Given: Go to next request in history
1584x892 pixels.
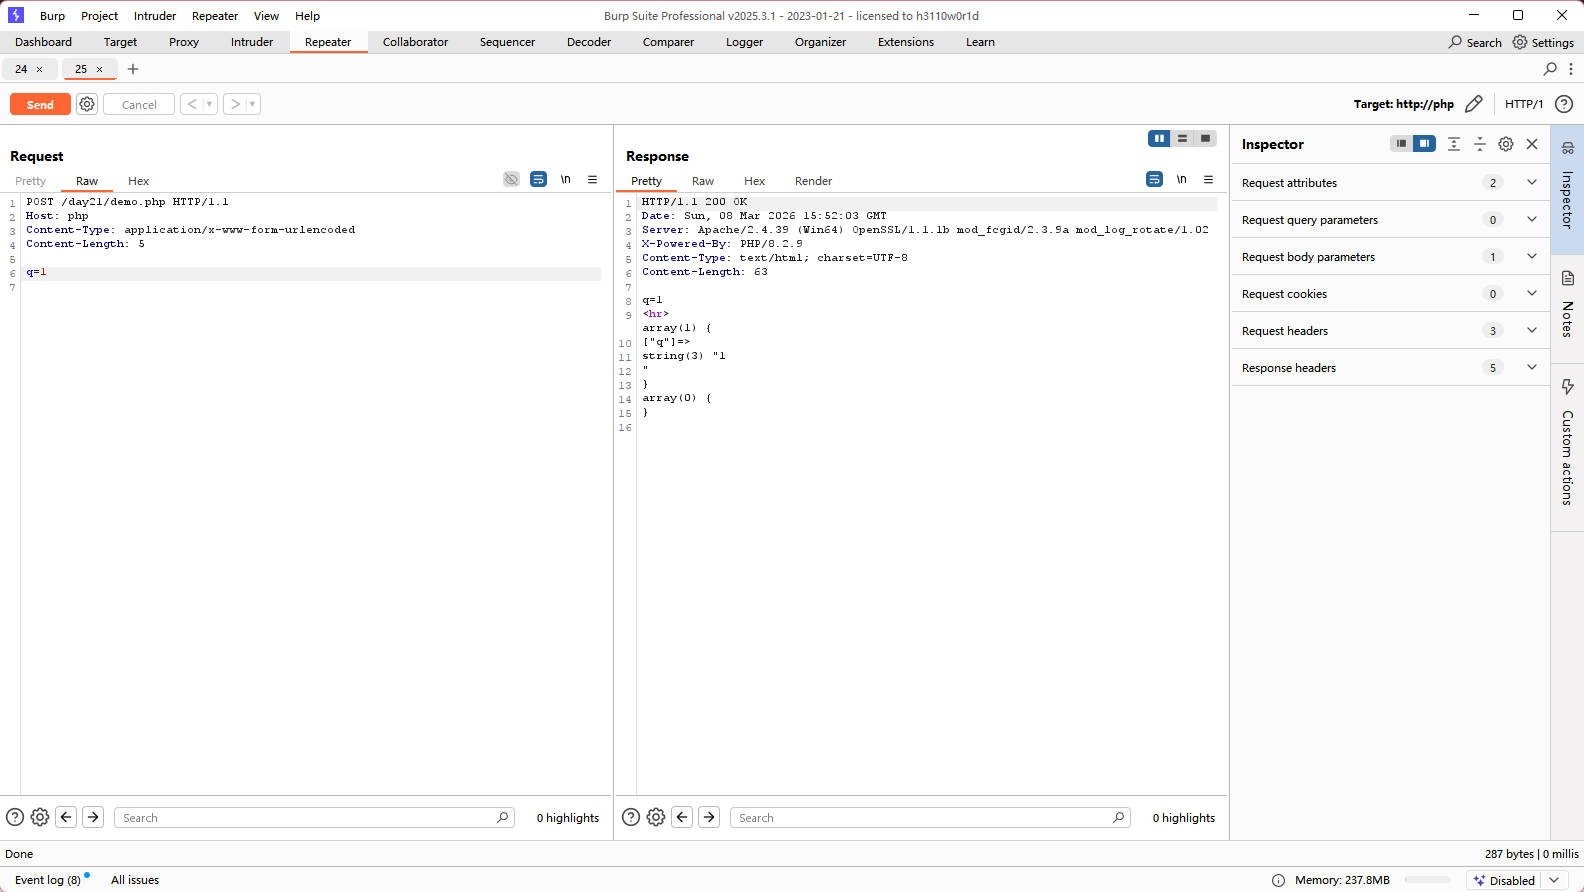Looking at the screenshot, I should point(235,104).
